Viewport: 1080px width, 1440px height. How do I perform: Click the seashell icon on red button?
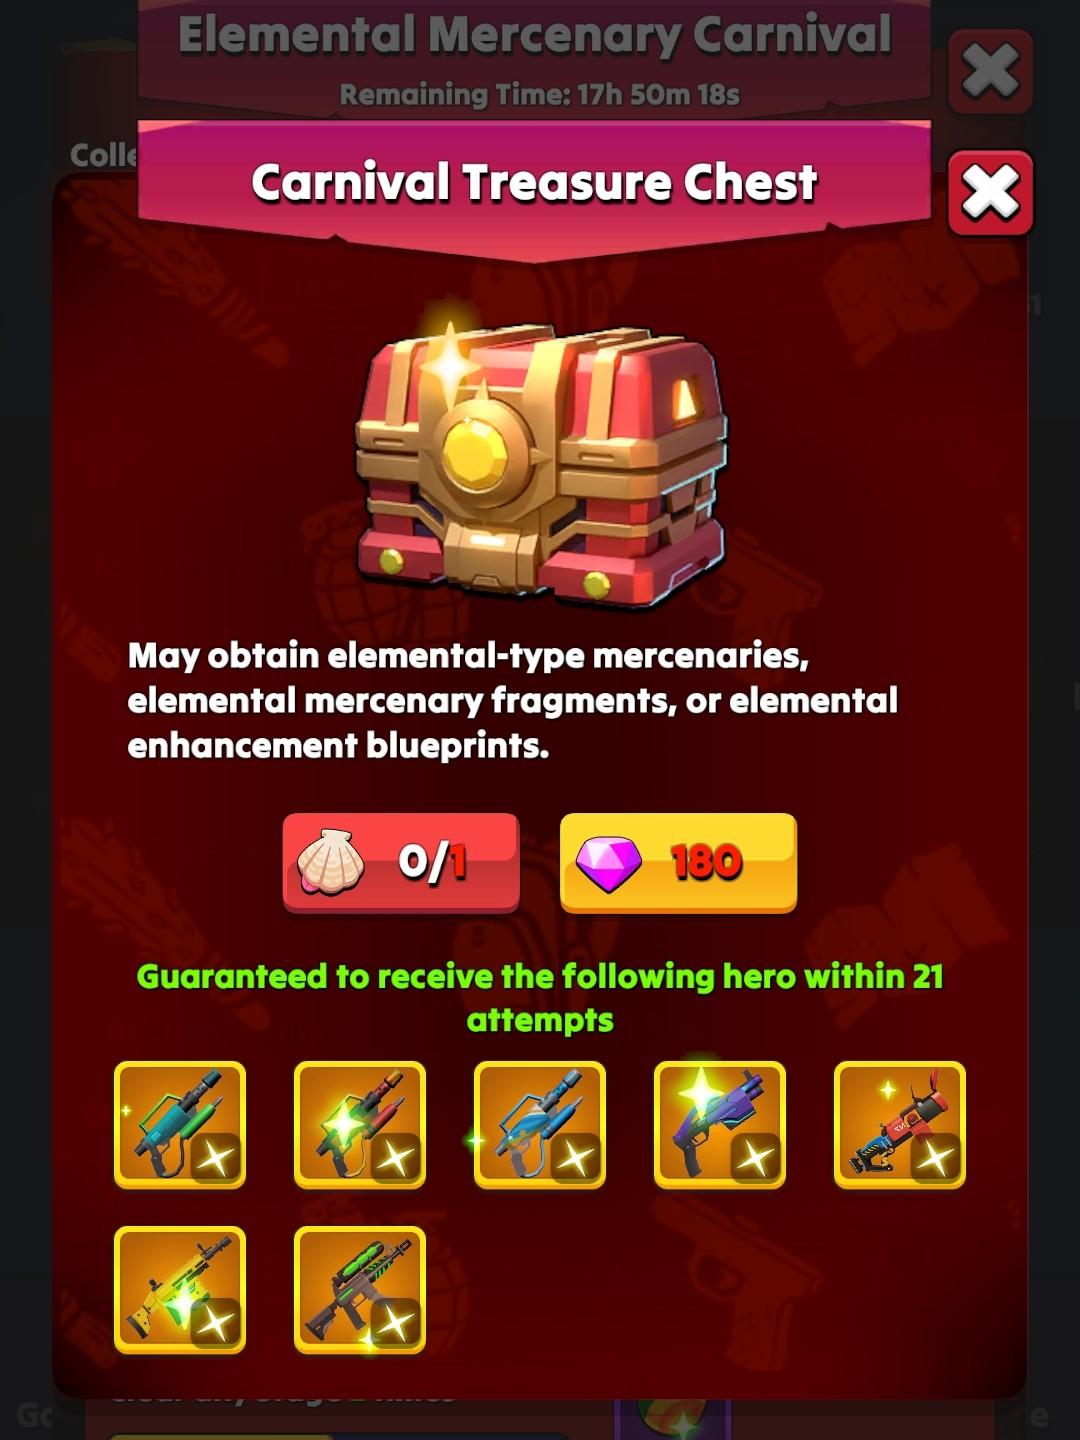tap(331, 862)
